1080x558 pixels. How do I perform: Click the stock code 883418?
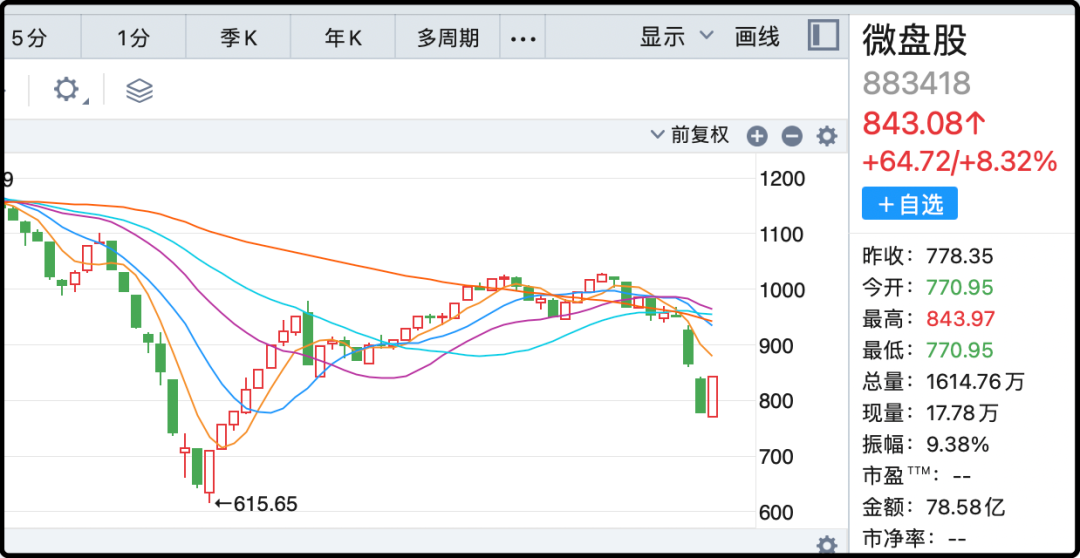[916, 83]
